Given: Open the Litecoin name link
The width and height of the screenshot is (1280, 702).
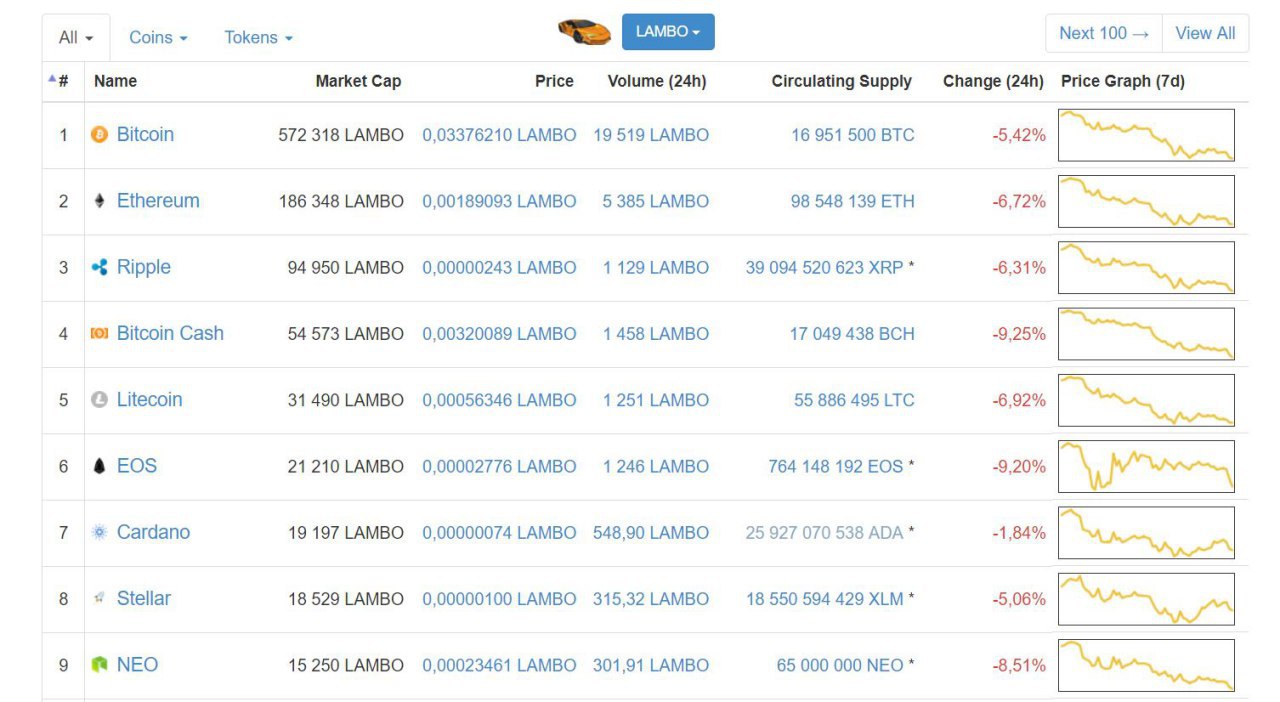Looking at the screenshot, I should 149,399.
